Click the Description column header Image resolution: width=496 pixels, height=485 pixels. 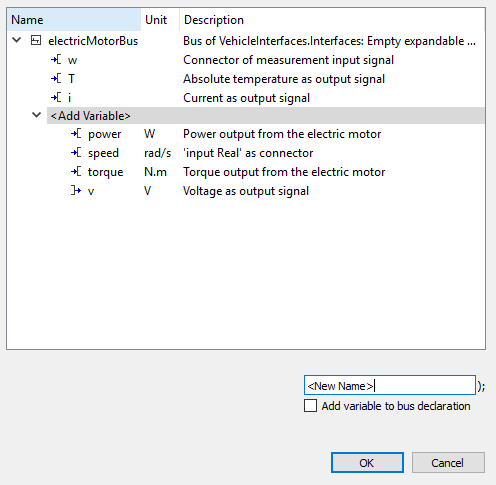coord(332,20)
